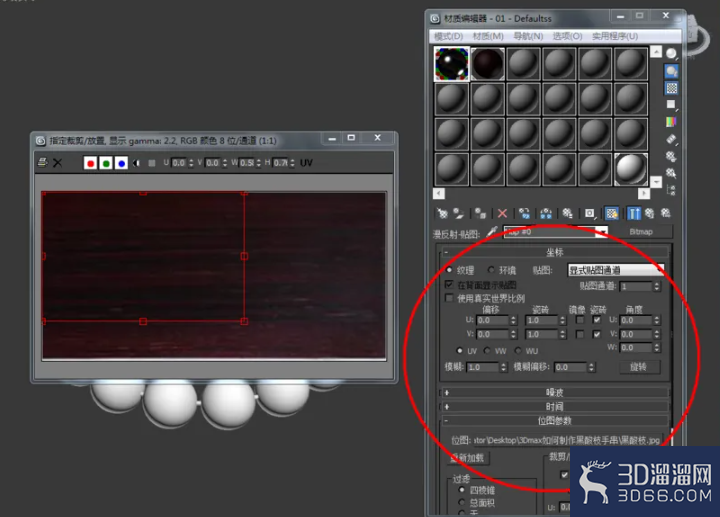Viewport: 720px width, 517px height.
Task: Click the print icon in crop window
Action: [42, 162]
